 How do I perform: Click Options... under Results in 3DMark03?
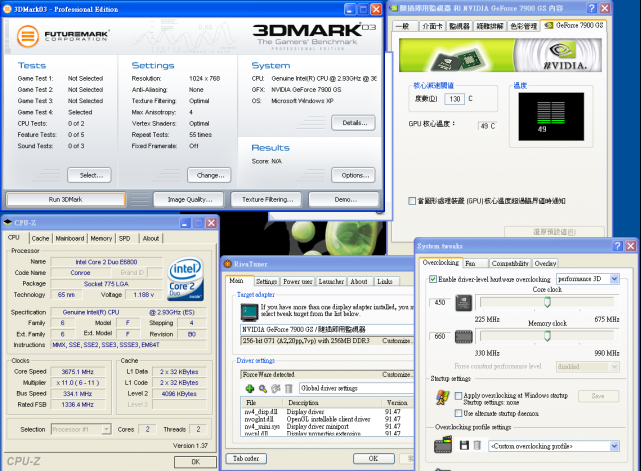click(353, 175)
